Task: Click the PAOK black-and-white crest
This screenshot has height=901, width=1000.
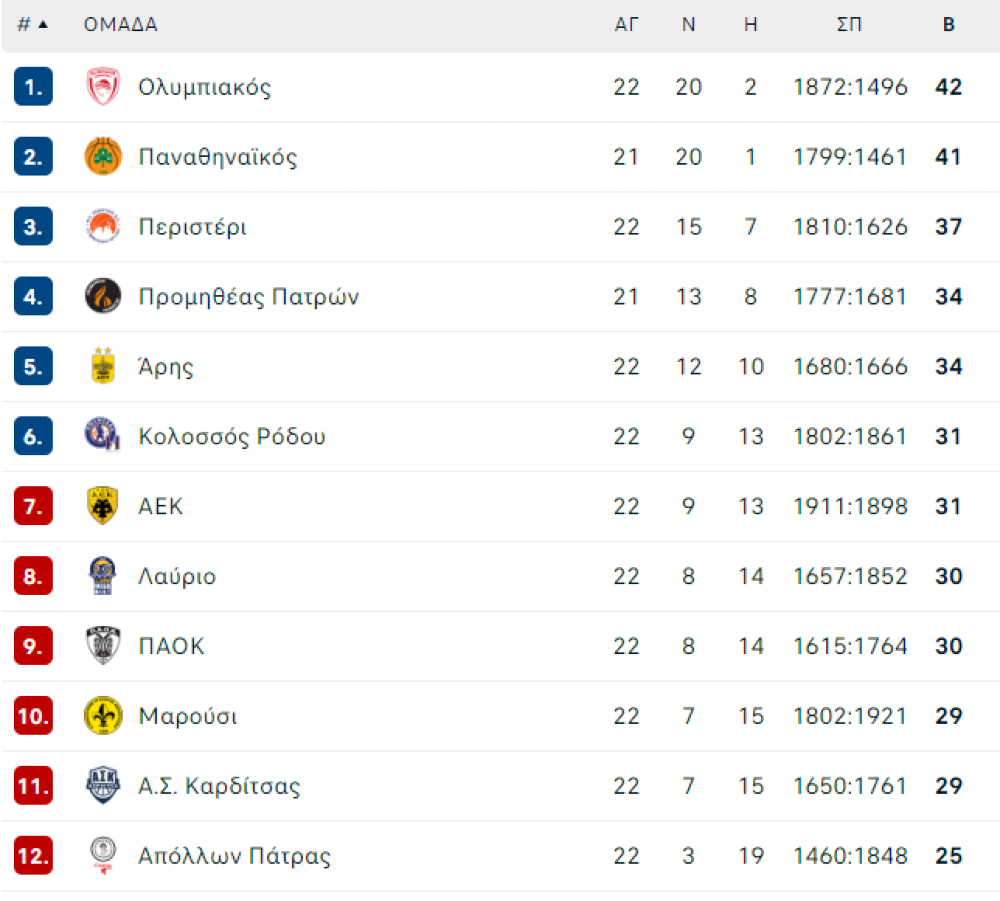Action: (103, 645)
